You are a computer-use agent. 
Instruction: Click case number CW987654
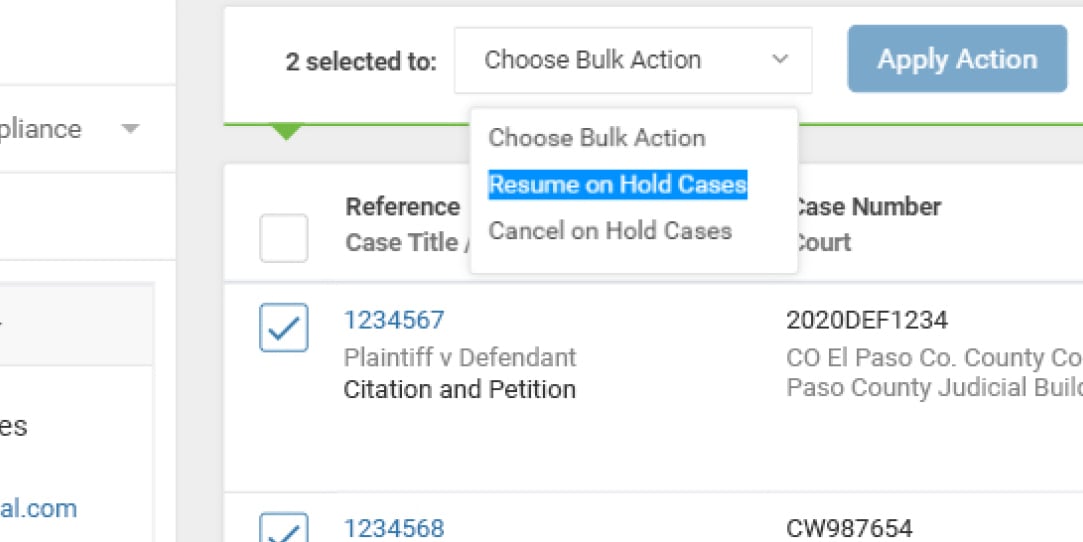(849, 528)
